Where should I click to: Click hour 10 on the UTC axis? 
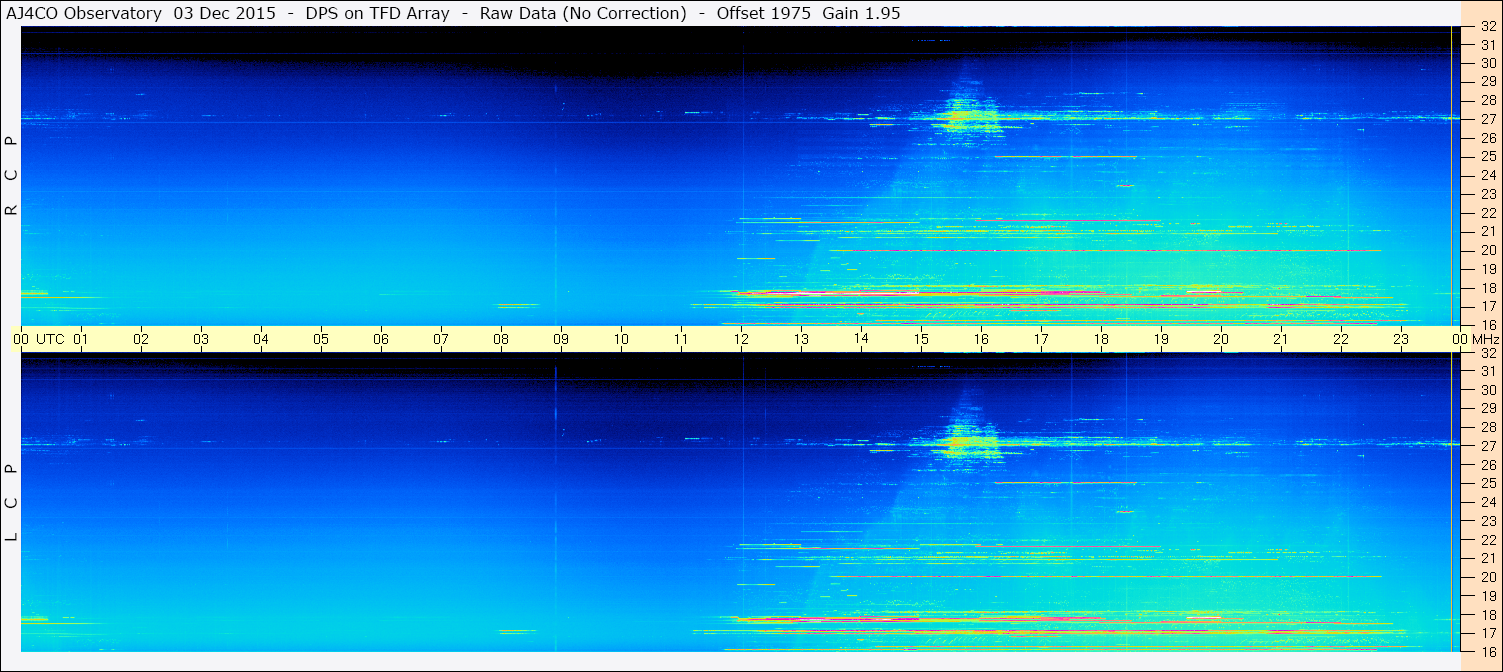click(621, 339)
